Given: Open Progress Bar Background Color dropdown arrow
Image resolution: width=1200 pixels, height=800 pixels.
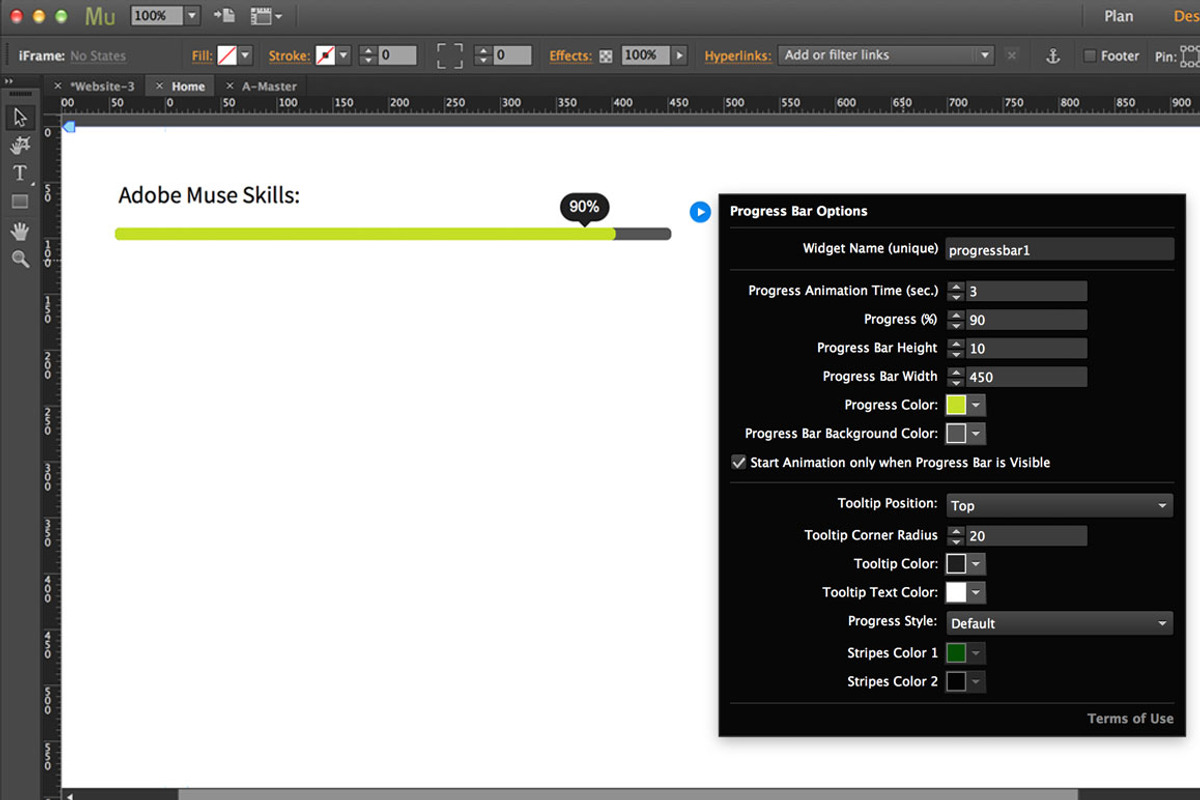Looking at the screenshot, I should point(977,433).
